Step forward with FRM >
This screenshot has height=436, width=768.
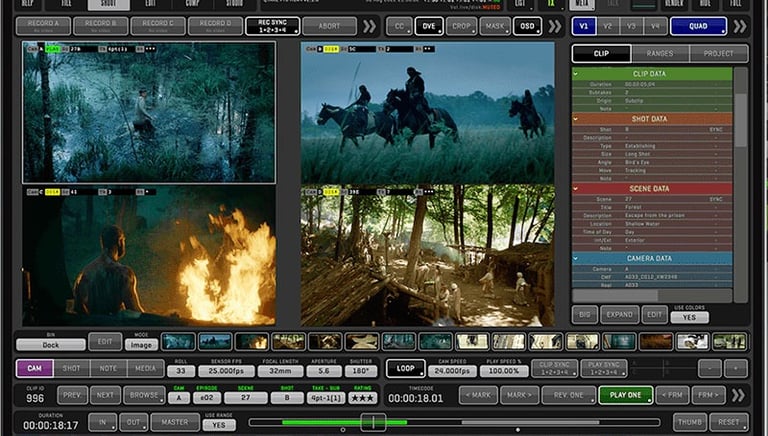(x=708, y=395)
